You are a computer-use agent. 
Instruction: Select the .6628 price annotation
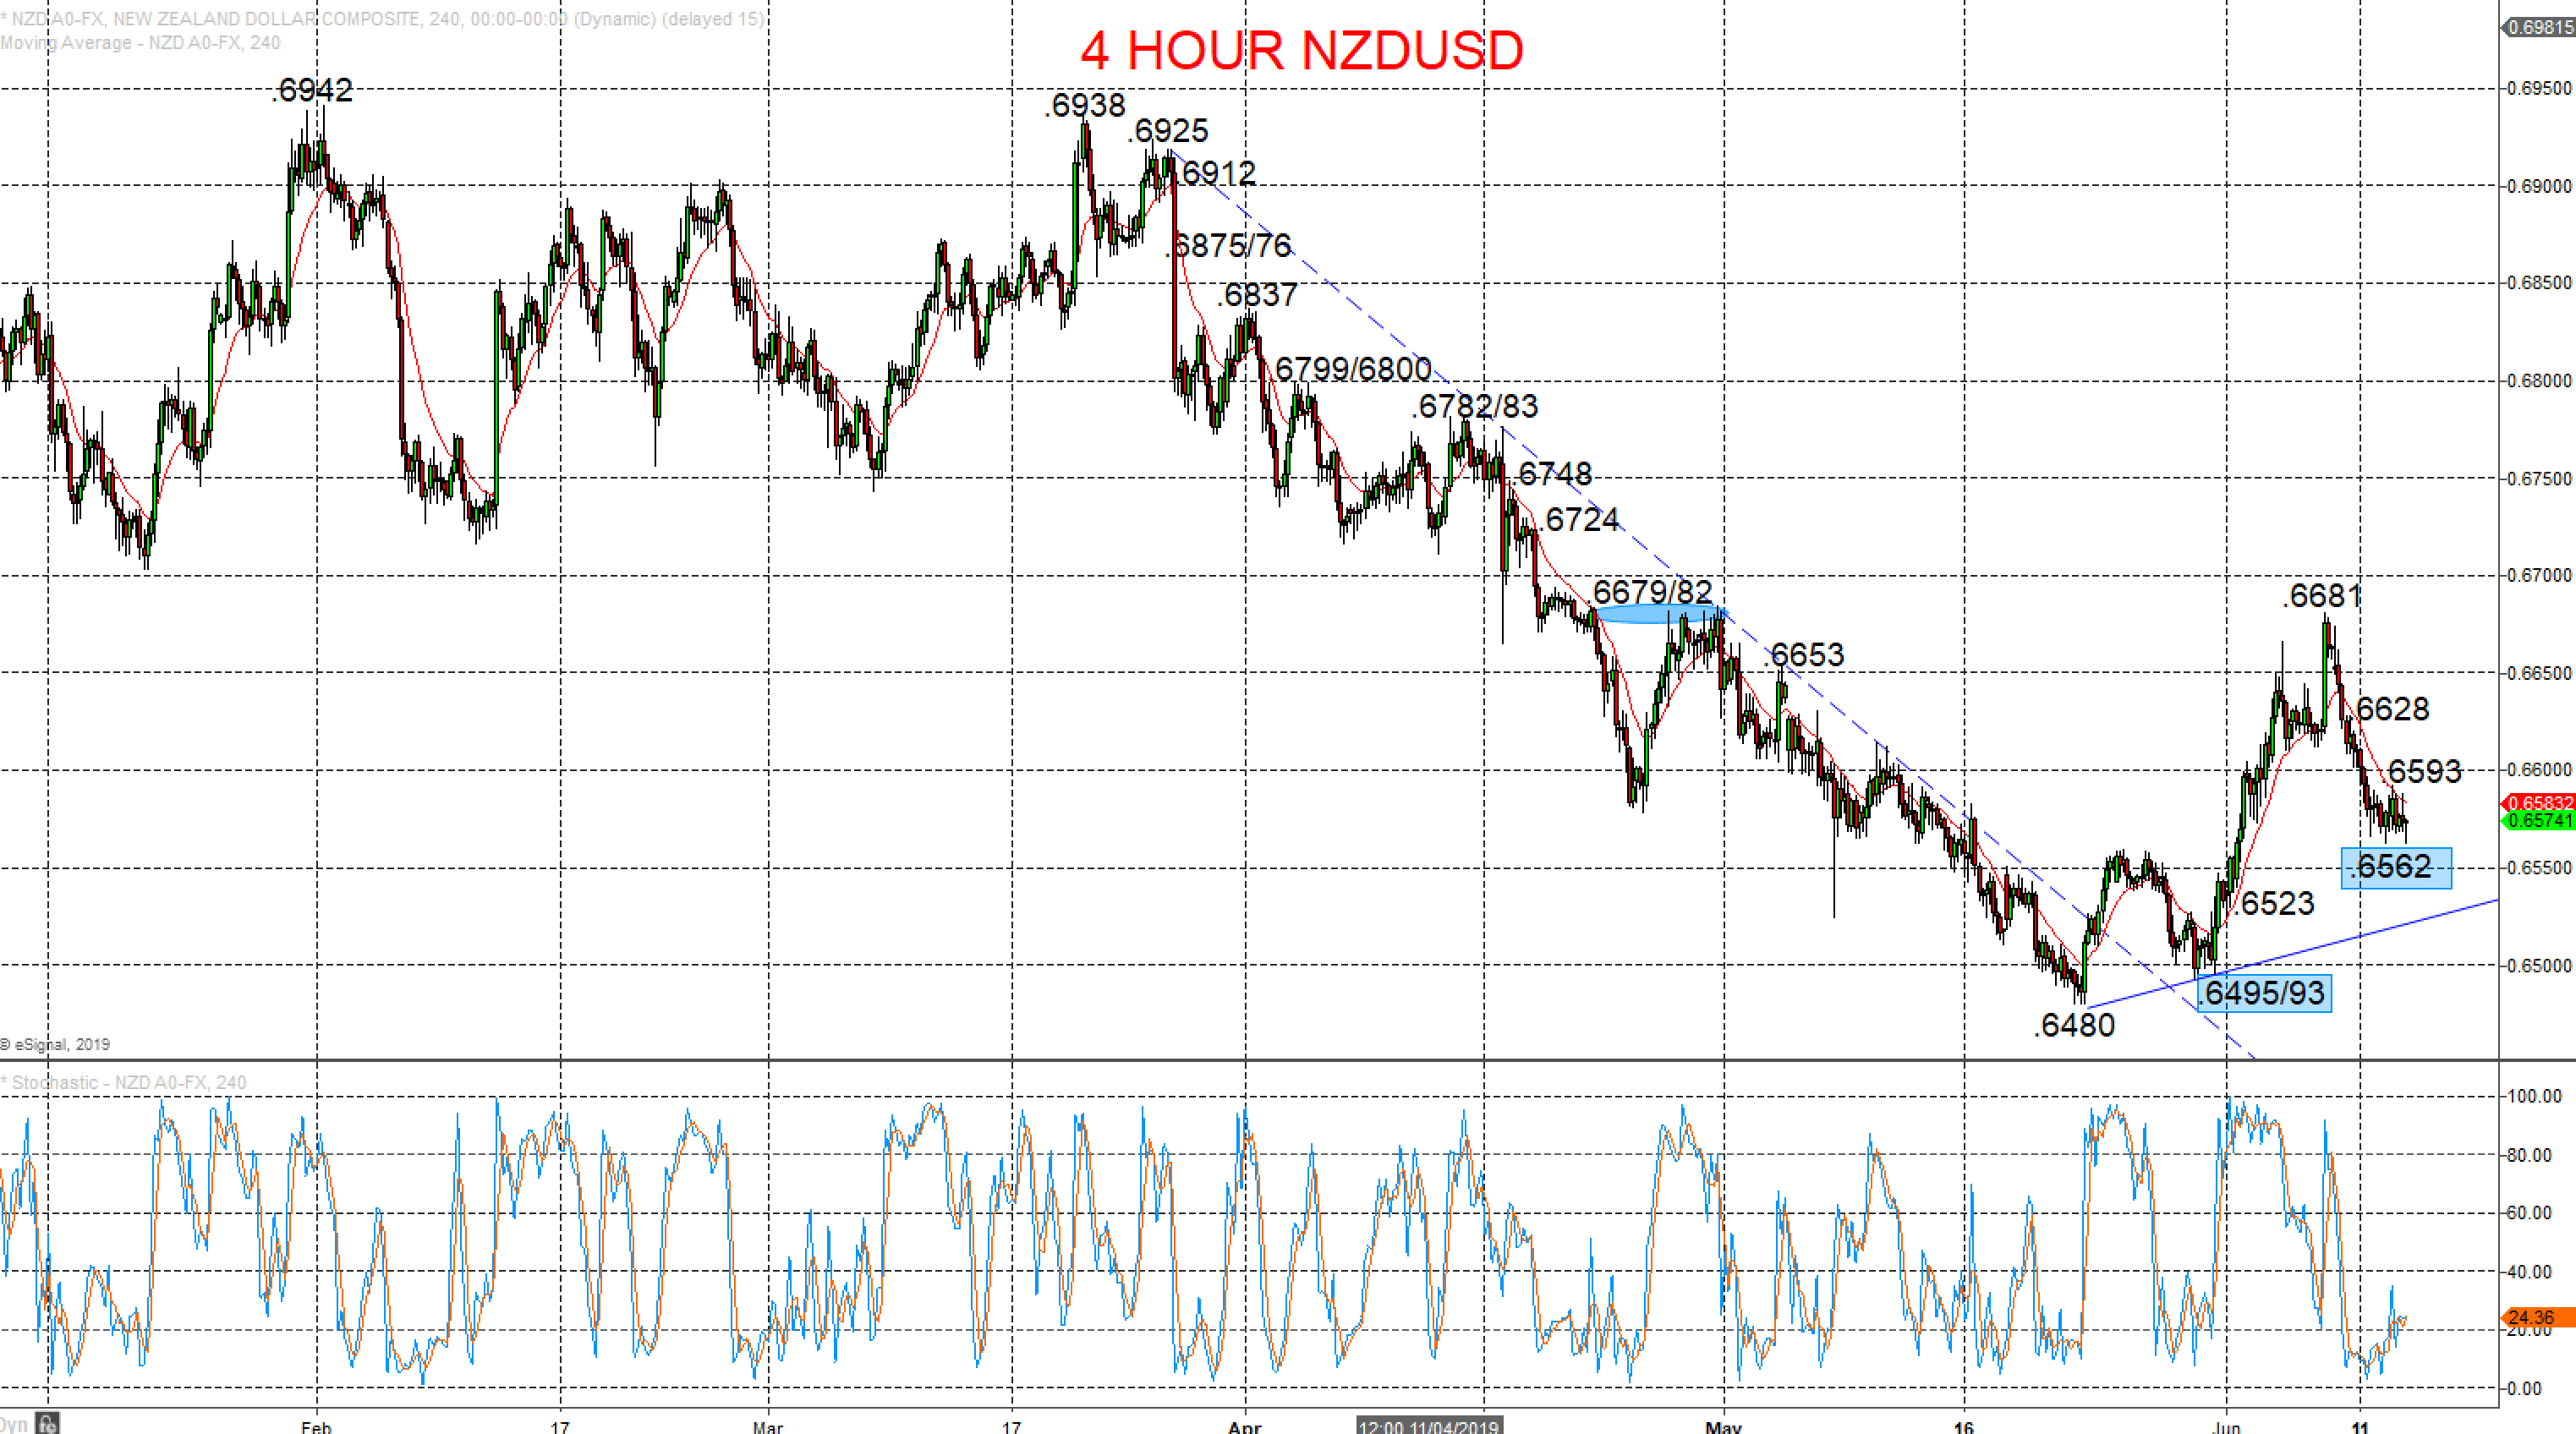[2388, 709]
